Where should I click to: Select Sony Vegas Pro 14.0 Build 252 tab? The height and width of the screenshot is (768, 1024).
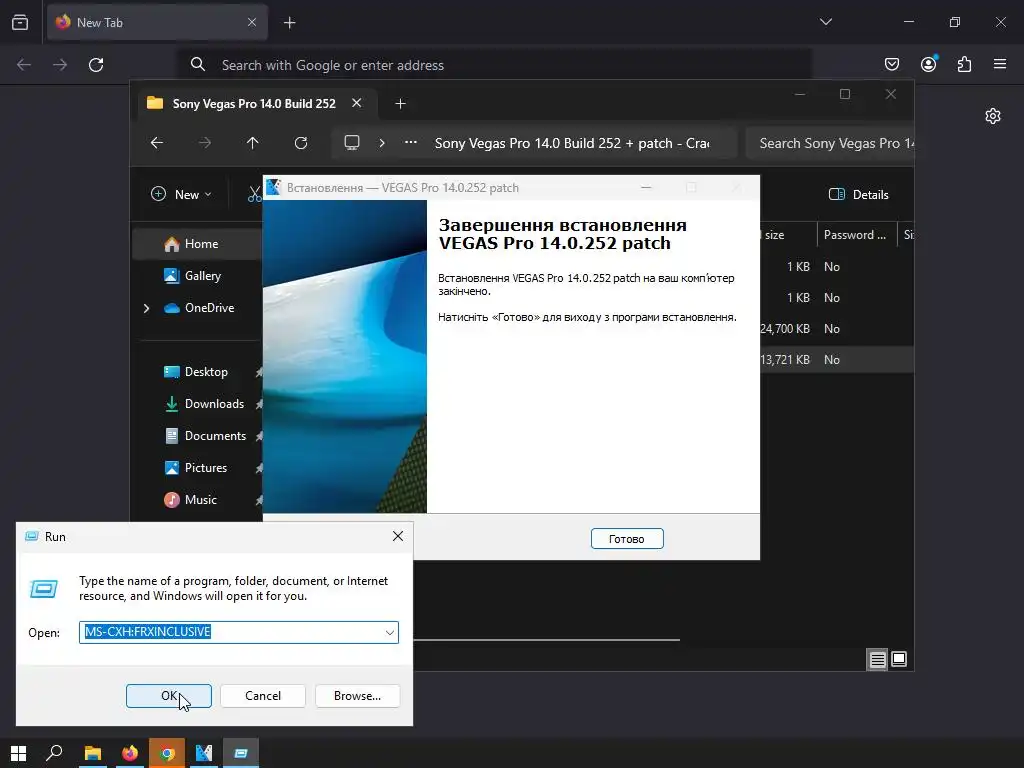[257, 103]
